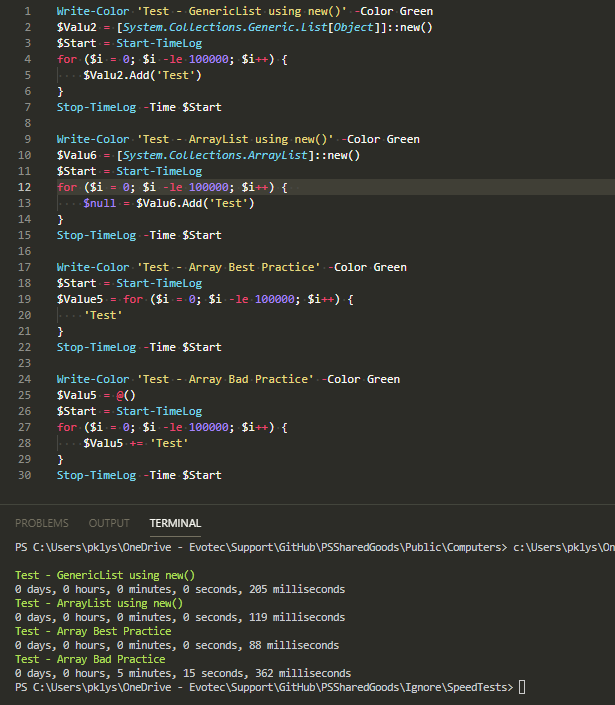
Task: Focus terminal prompt after SpeedTests>
Action: [522, 688]
